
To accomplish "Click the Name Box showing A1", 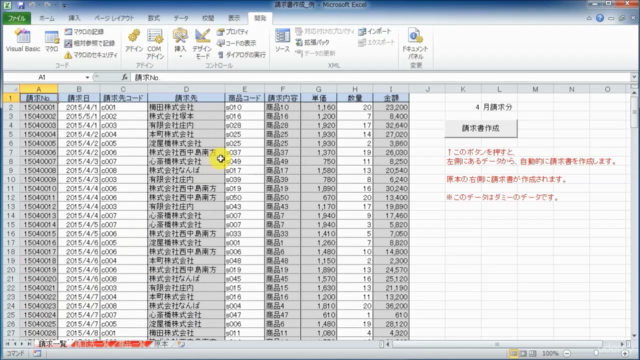I will tap(43, 77).
